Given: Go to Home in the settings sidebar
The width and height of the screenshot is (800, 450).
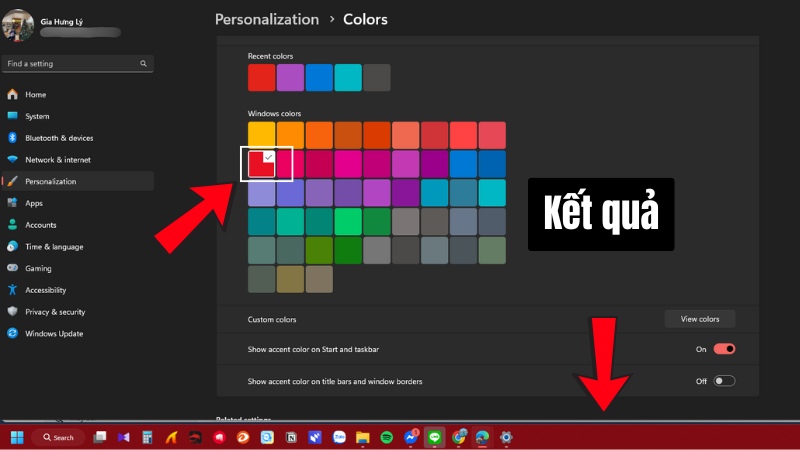Looking at the screenshot, I should pyautogui.click(x=78, y=94).
